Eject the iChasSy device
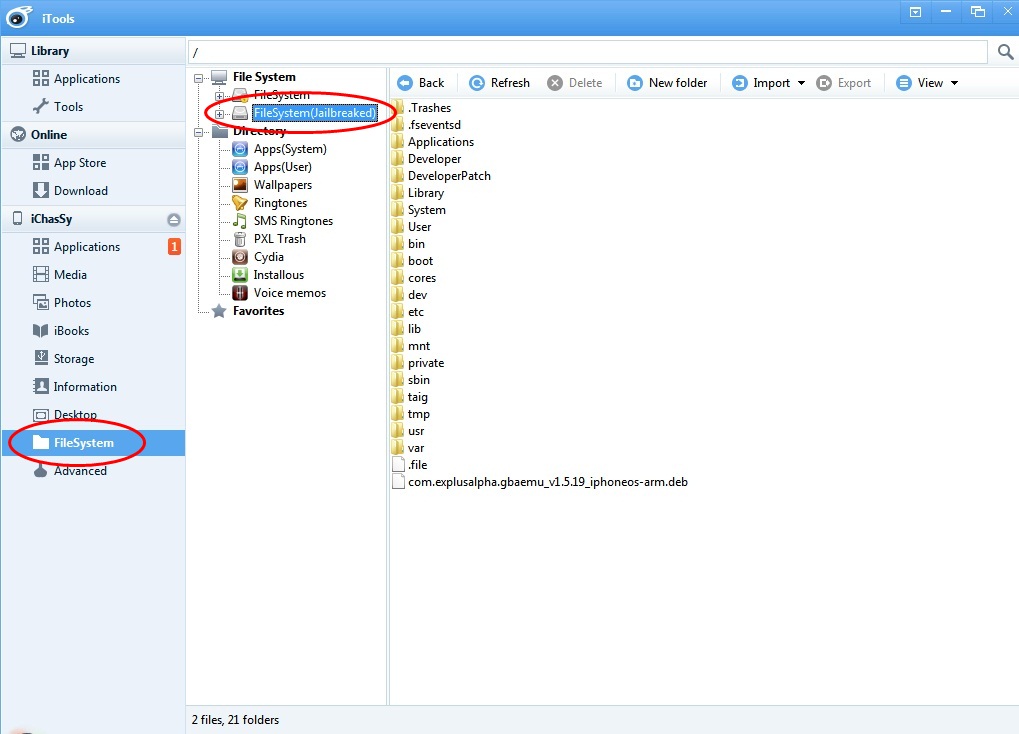This screenshot has height=734, width=1019. 174,220
